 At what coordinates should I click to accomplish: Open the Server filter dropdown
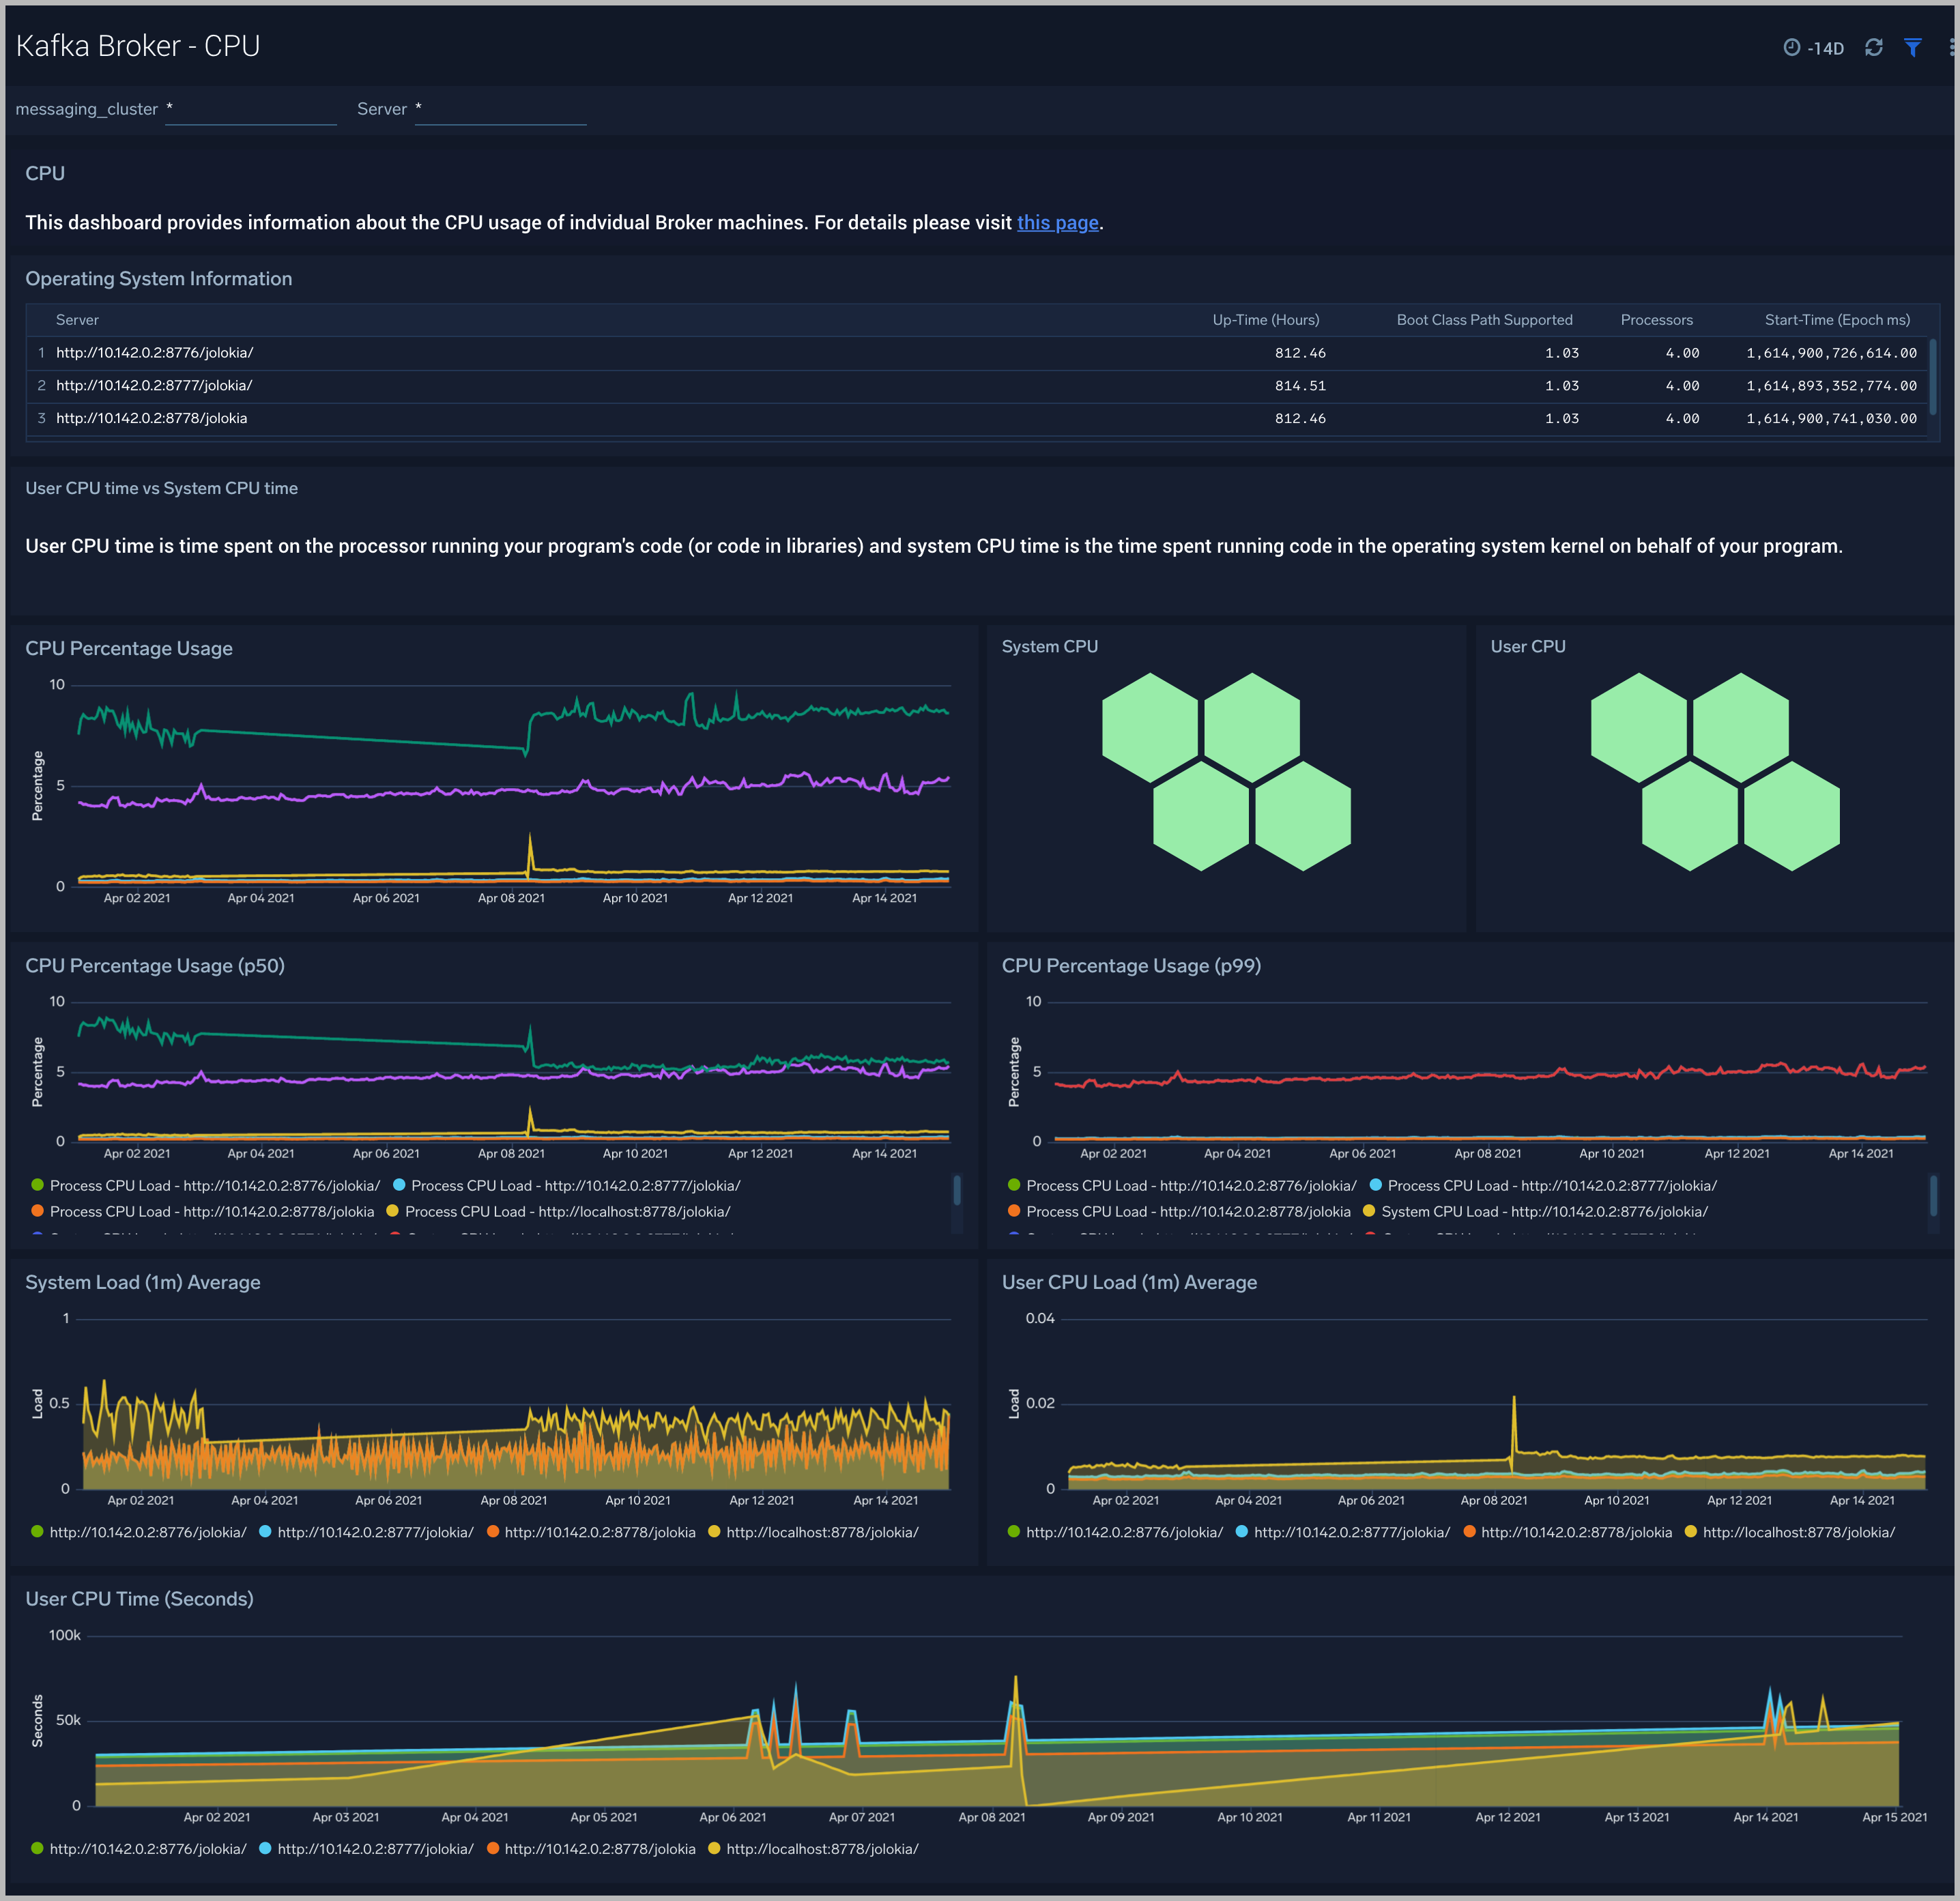coord(500,110)
